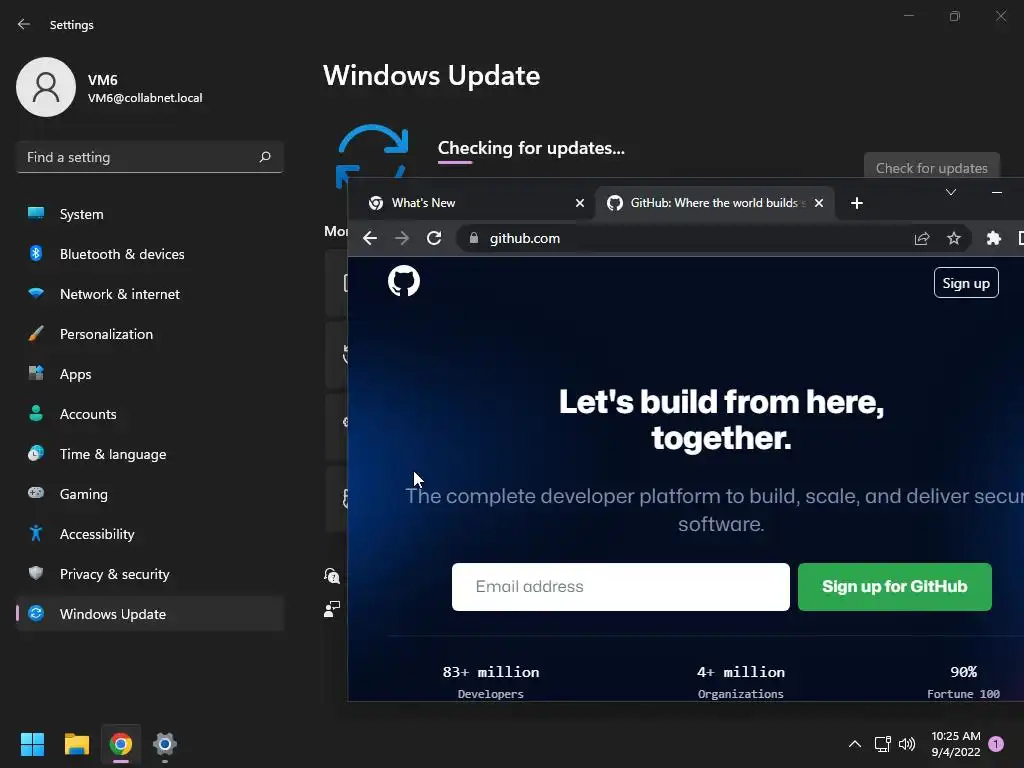Open Gaming settings category
Screen dimensions: 1024x768
[x=150, y=494]
